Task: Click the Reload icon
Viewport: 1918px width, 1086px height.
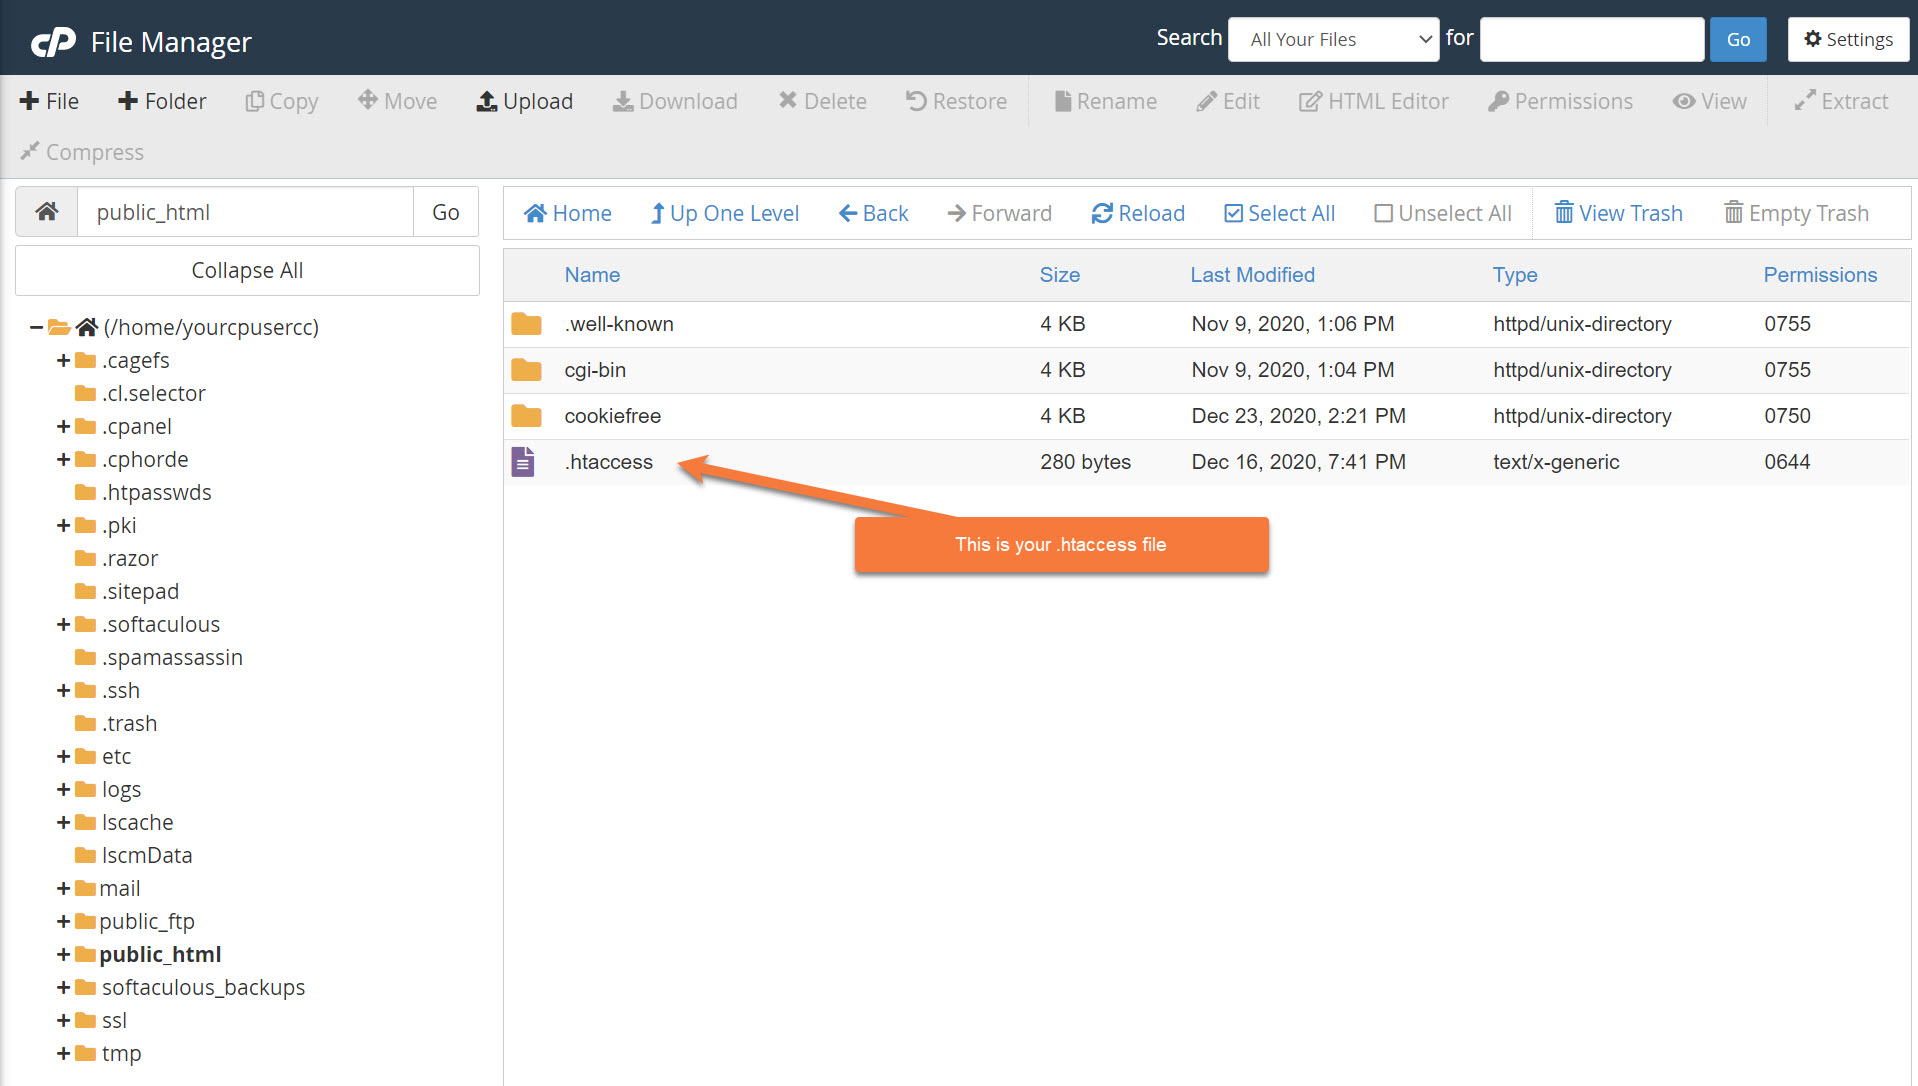Action: (x=1102, y=213)
